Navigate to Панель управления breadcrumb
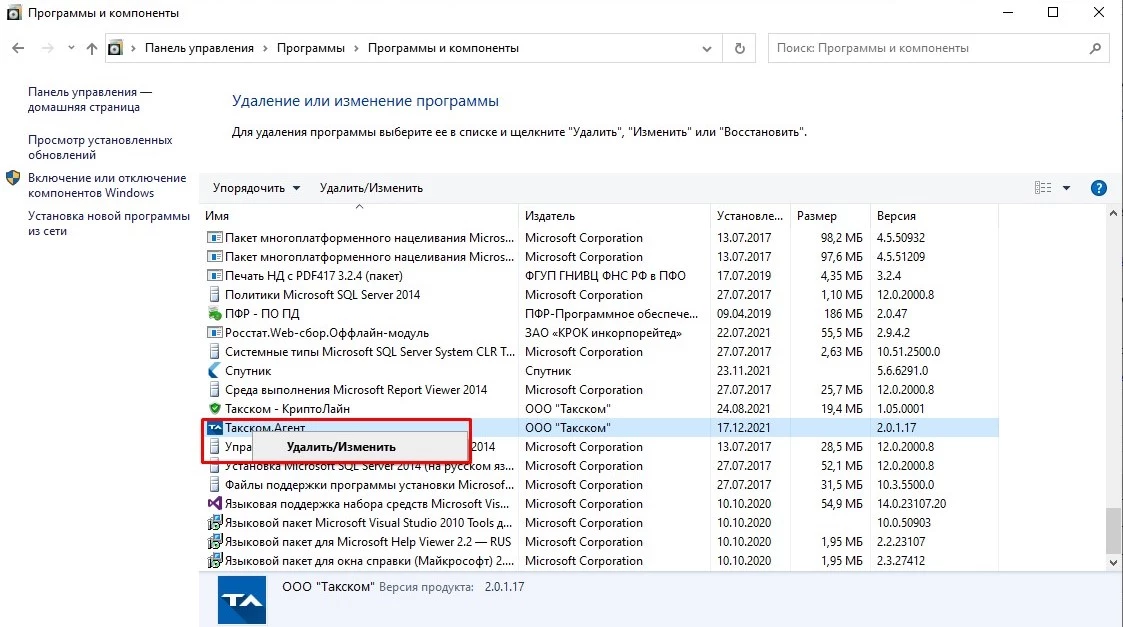The height and width of the screenshot is (627, 1123). (x=199, y=48)
